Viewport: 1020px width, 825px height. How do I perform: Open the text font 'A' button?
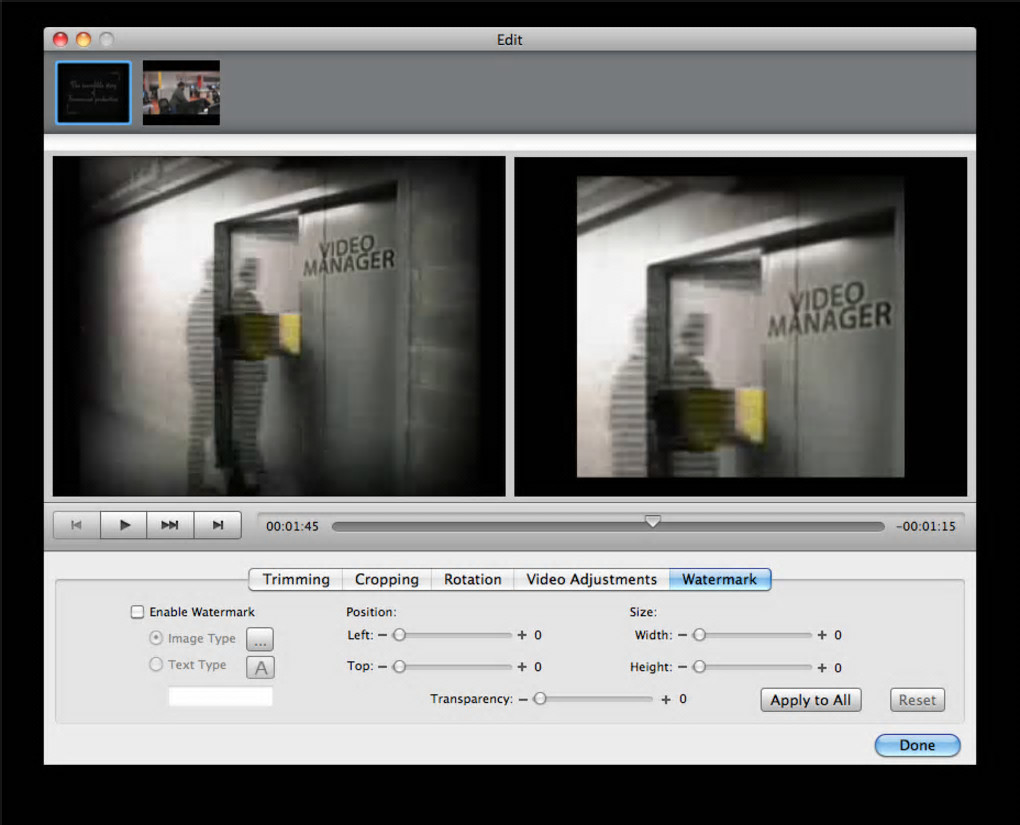[260, 668]
